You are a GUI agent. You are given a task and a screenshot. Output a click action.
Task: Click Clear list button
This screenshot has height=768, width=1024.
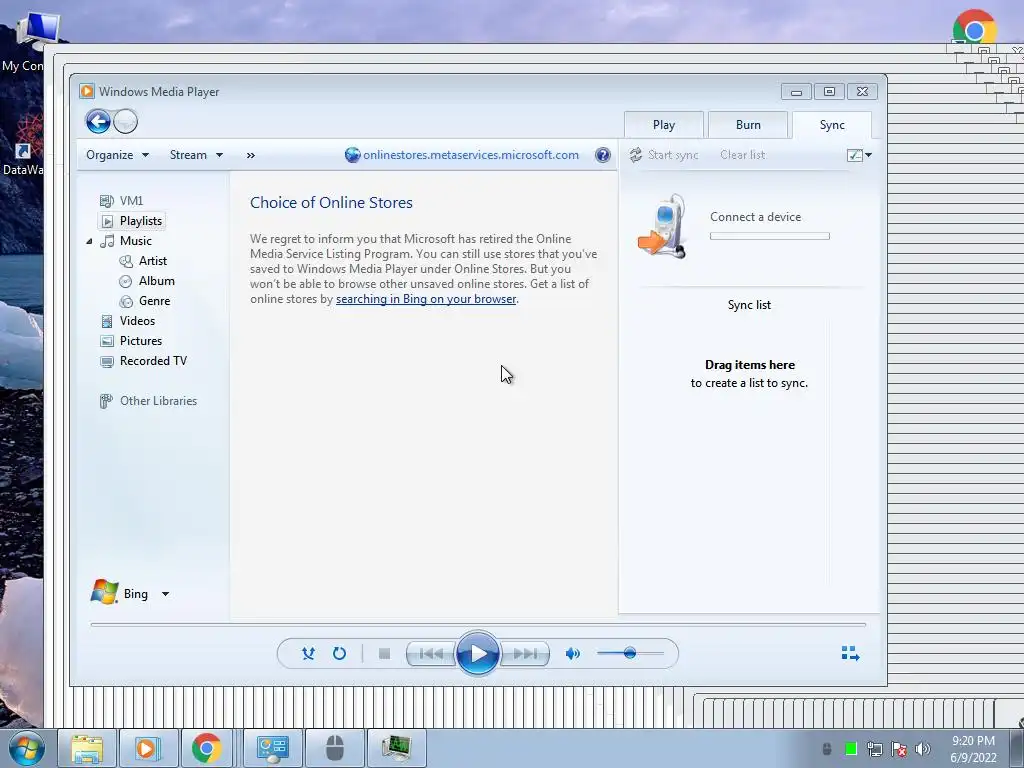(x=743, y=155)
